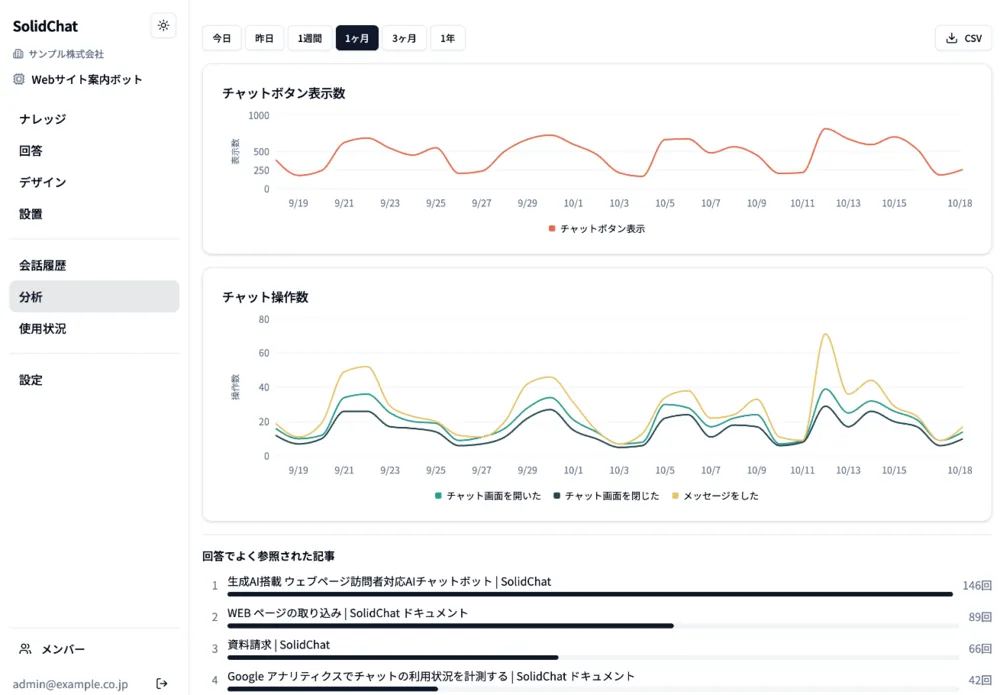Viewport: 1000px width, 695px height.
Task: Click the building icon beside サンプル株式会社
Action: [x=18, y=54]
